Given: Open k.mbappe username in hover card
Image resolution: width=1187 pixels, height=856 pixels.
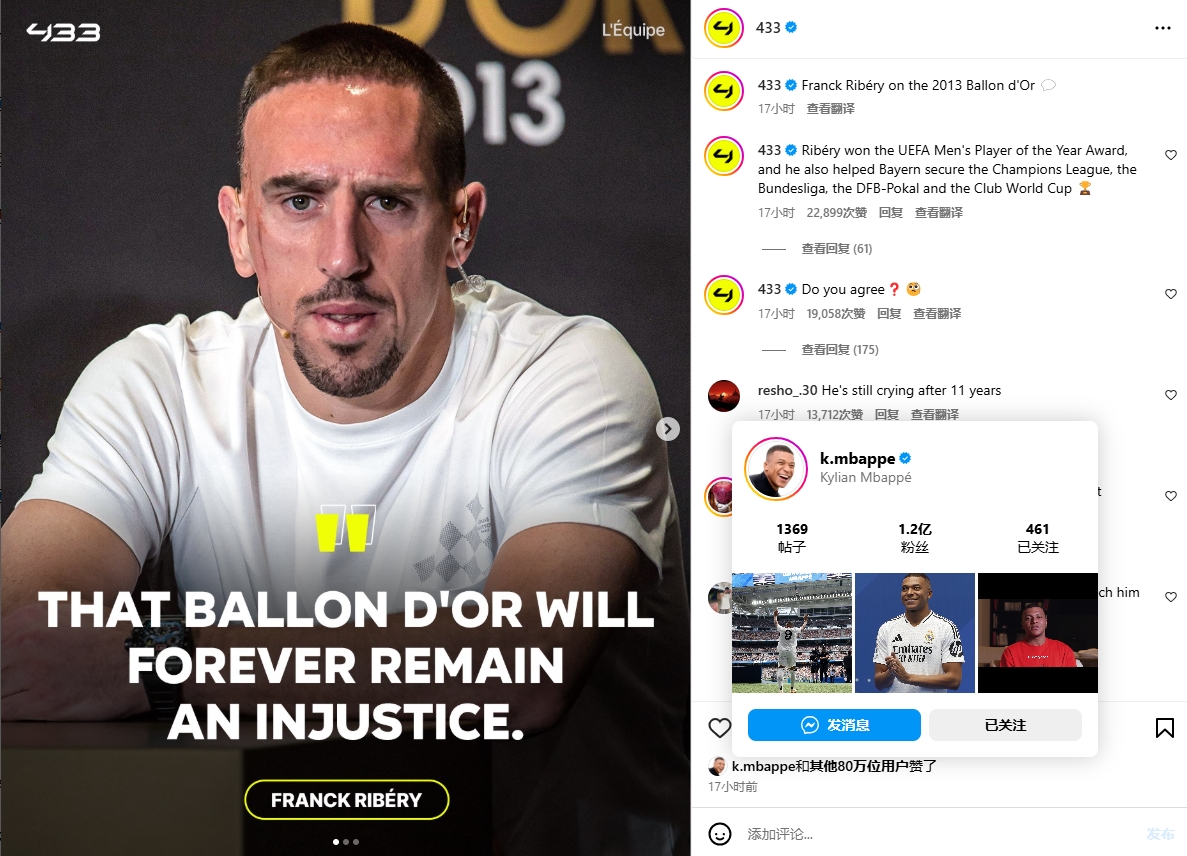Looking at the screenshot, I should [x=857, y=458].
